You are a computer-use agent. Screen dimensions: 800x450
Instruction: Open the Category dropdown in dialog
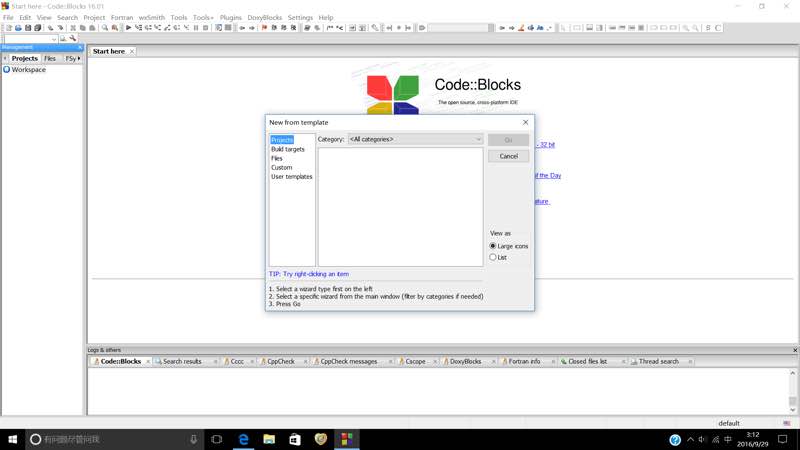tap(415, 139)
